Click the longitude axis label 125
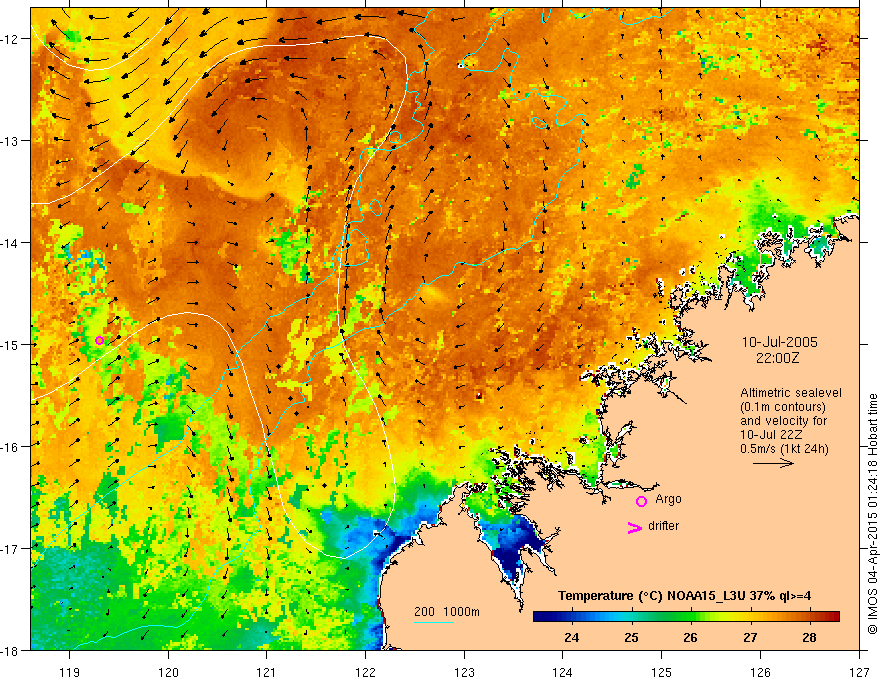 click(x=662, y=672)
